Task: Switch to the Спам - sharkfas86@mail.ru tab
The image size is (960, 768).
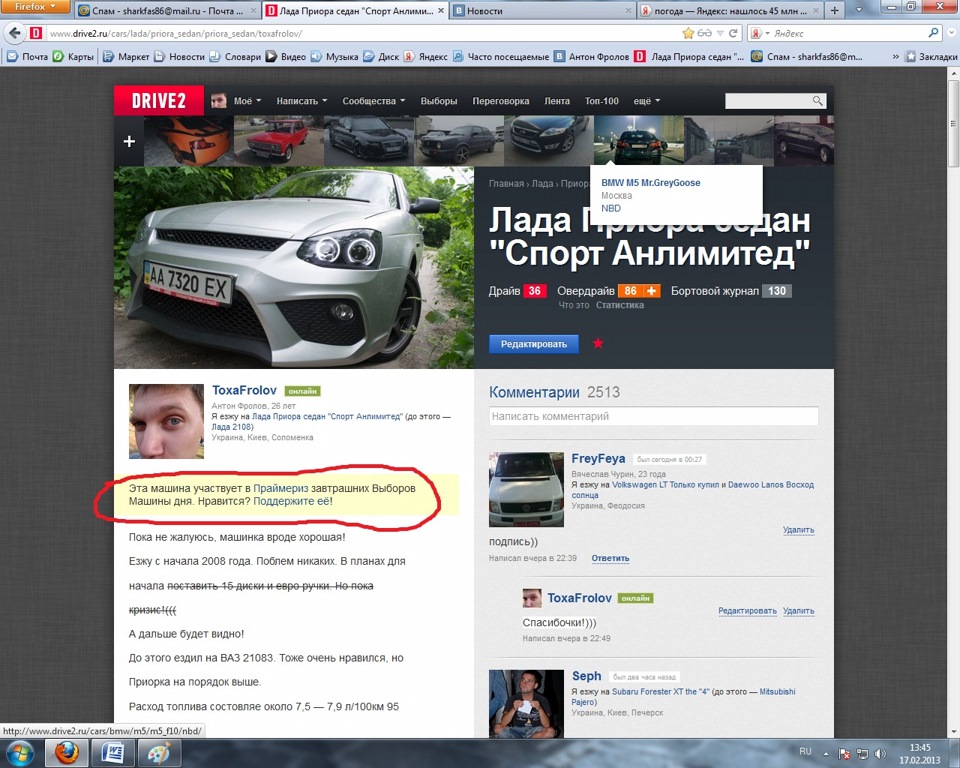Action: pyautogui.click(x=167, y=10)
